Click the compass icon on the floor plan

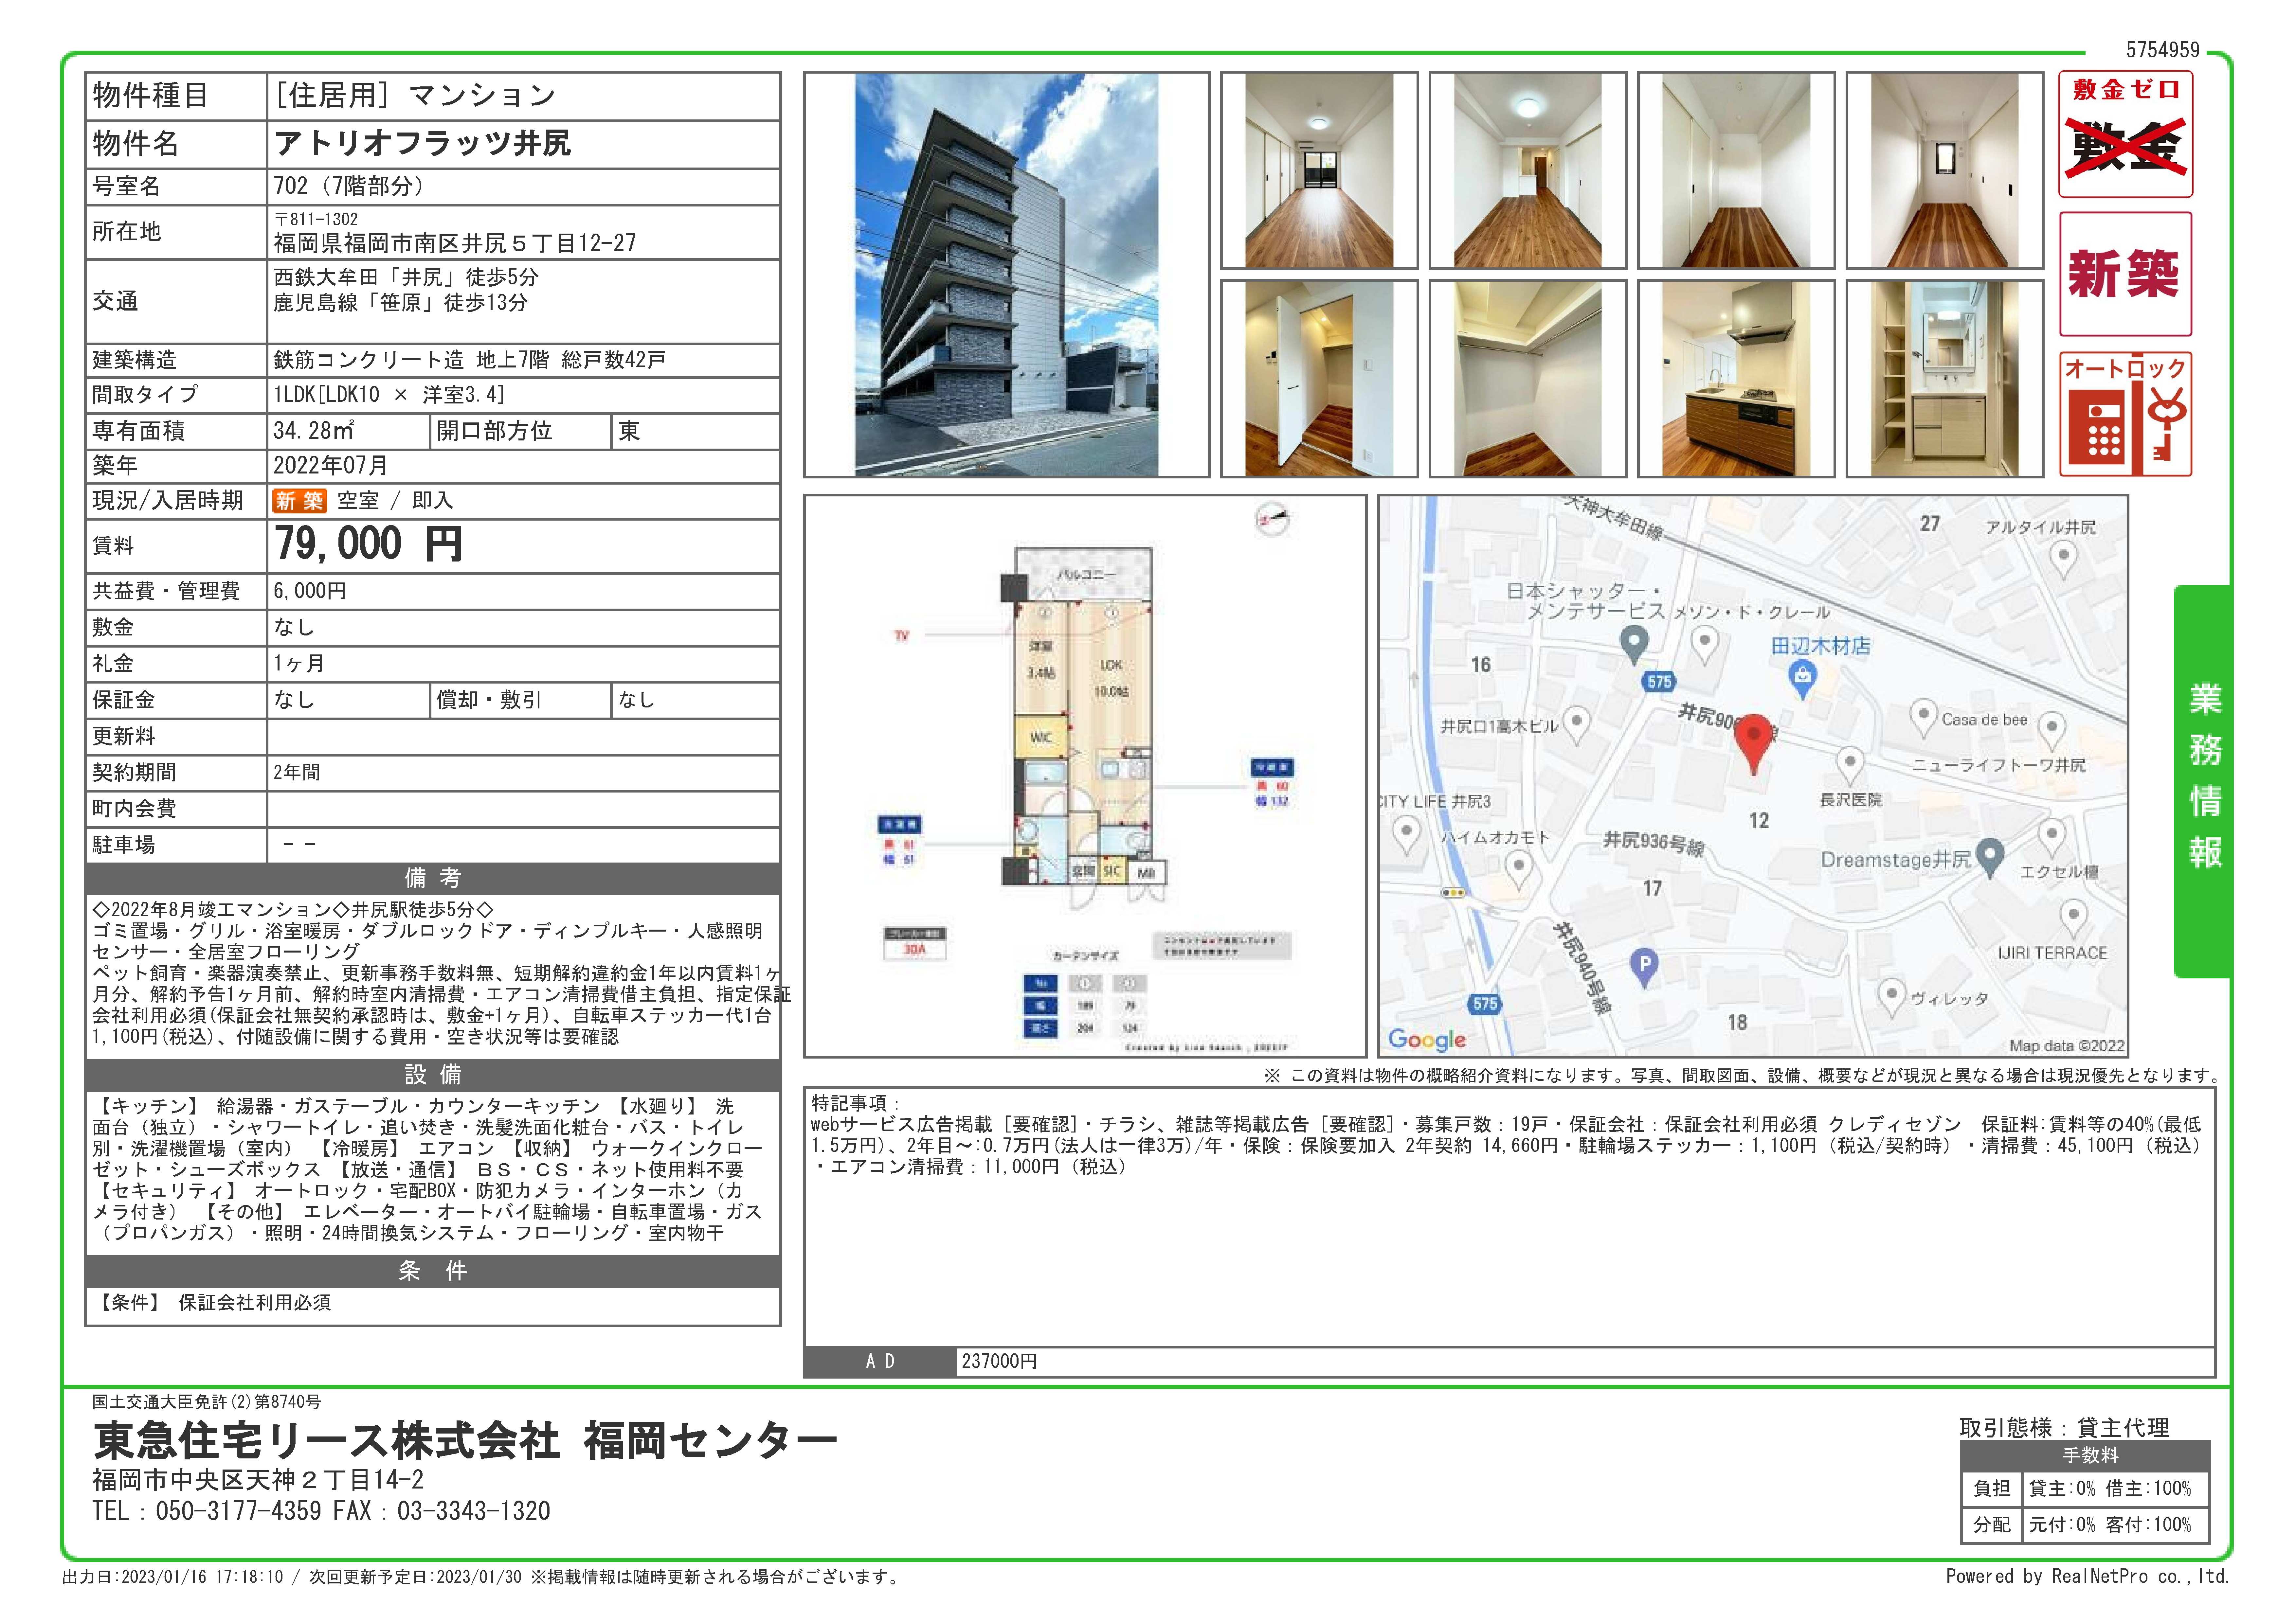pos(1272,519)
